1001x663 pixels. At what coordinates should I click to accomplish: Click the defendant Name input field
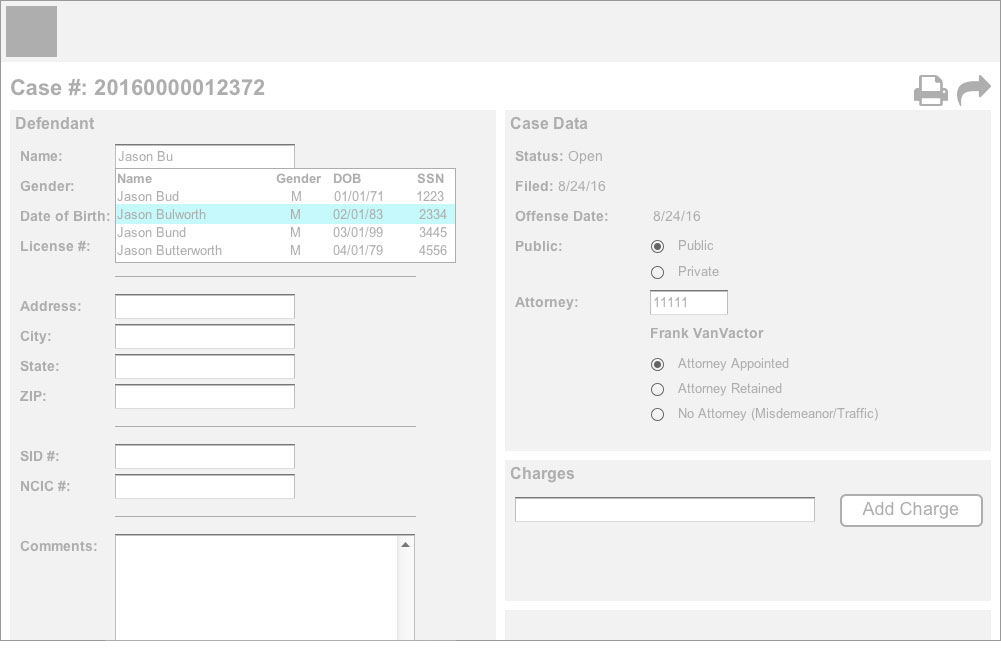click(x=205, y=157)
